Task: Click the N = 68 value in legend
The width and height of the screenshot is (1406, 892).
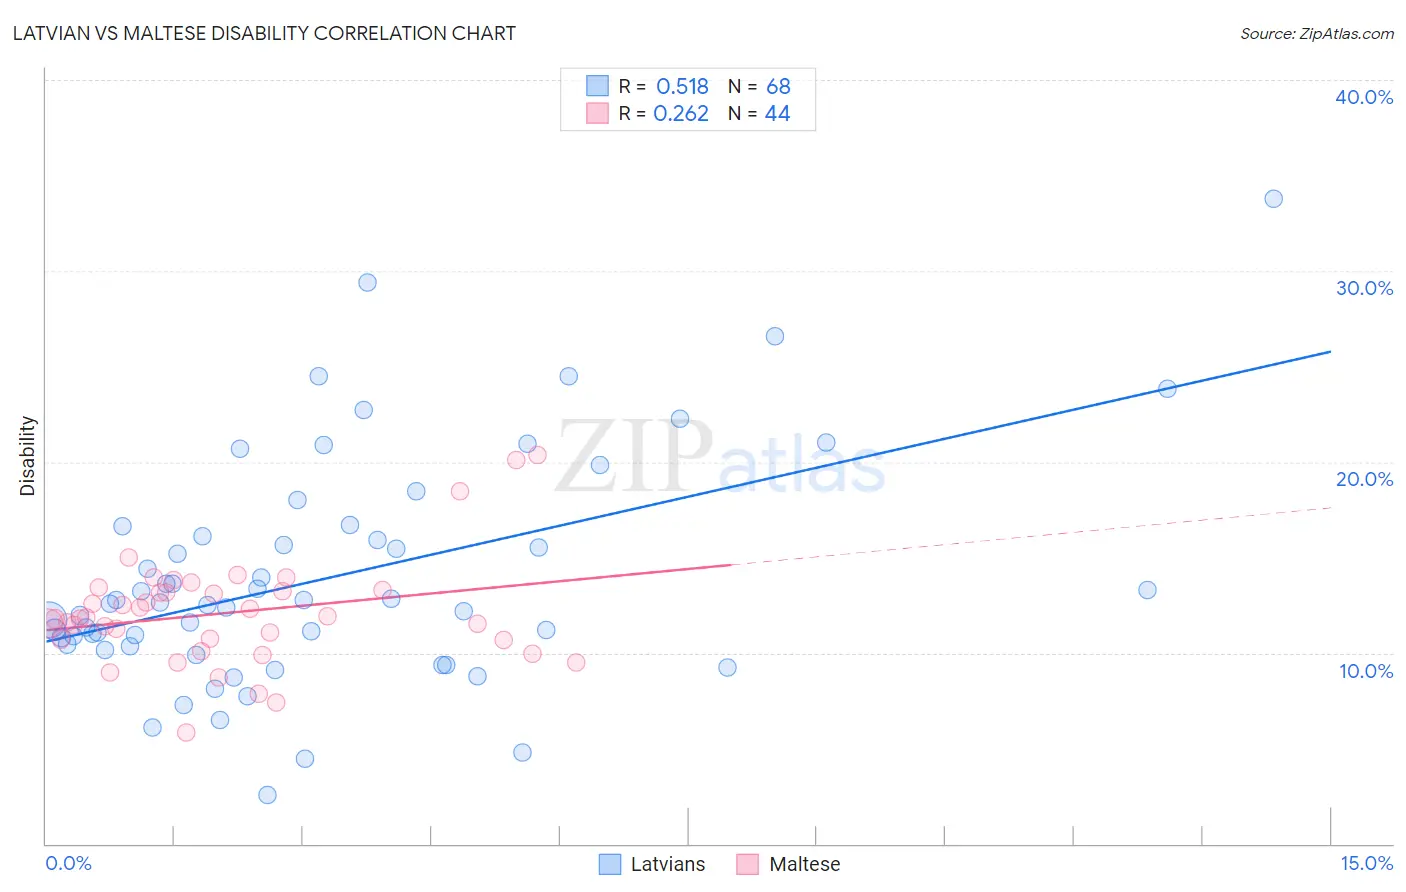Action: click(x=759, y=86)
